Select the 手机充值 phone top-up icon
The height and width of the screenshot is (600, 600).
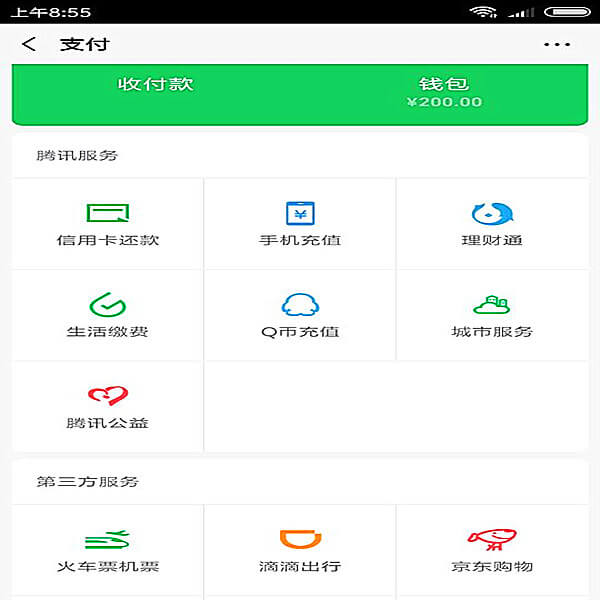coord(300,213)
